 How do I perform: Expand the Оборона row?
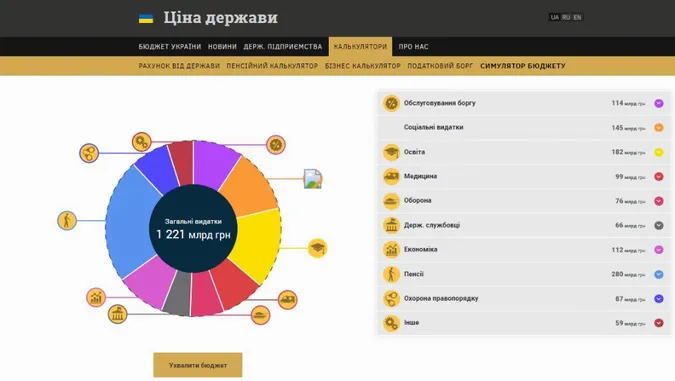[x=659, y=201]
